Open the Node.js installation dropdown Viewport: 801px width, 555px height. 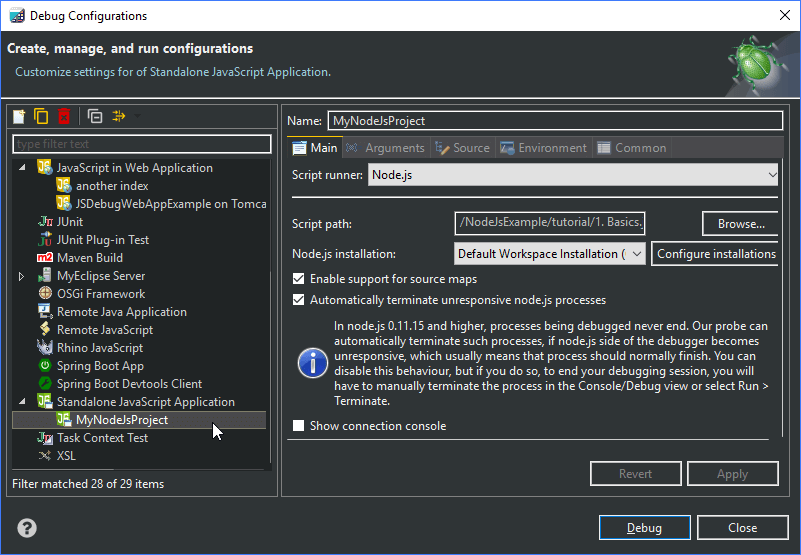click(x=550, y=254)
